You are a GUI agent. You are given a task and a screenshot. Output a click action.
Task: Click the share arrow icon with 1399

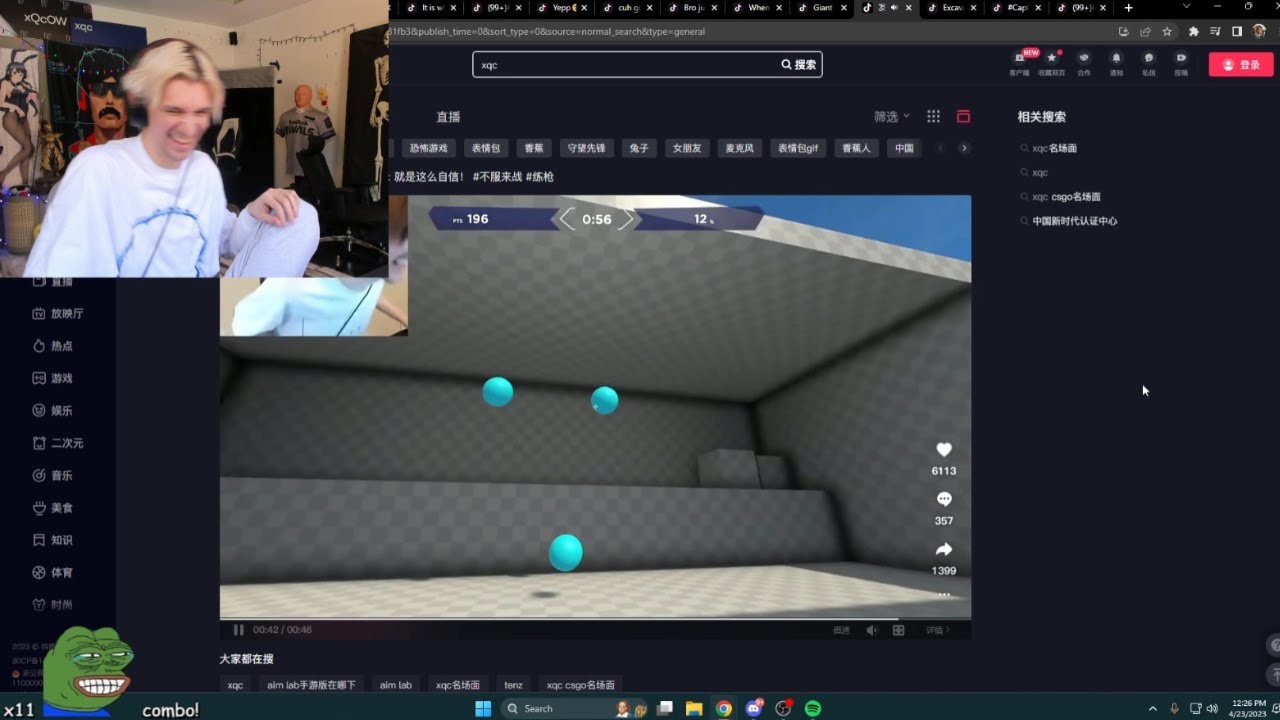coord(943,549)
